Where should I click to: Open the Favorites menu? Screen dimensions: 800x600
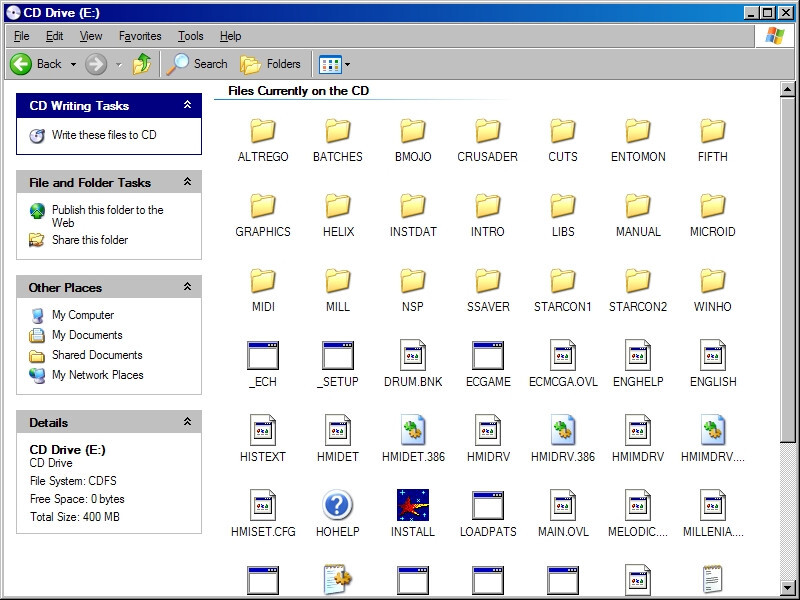click(140, 36)
